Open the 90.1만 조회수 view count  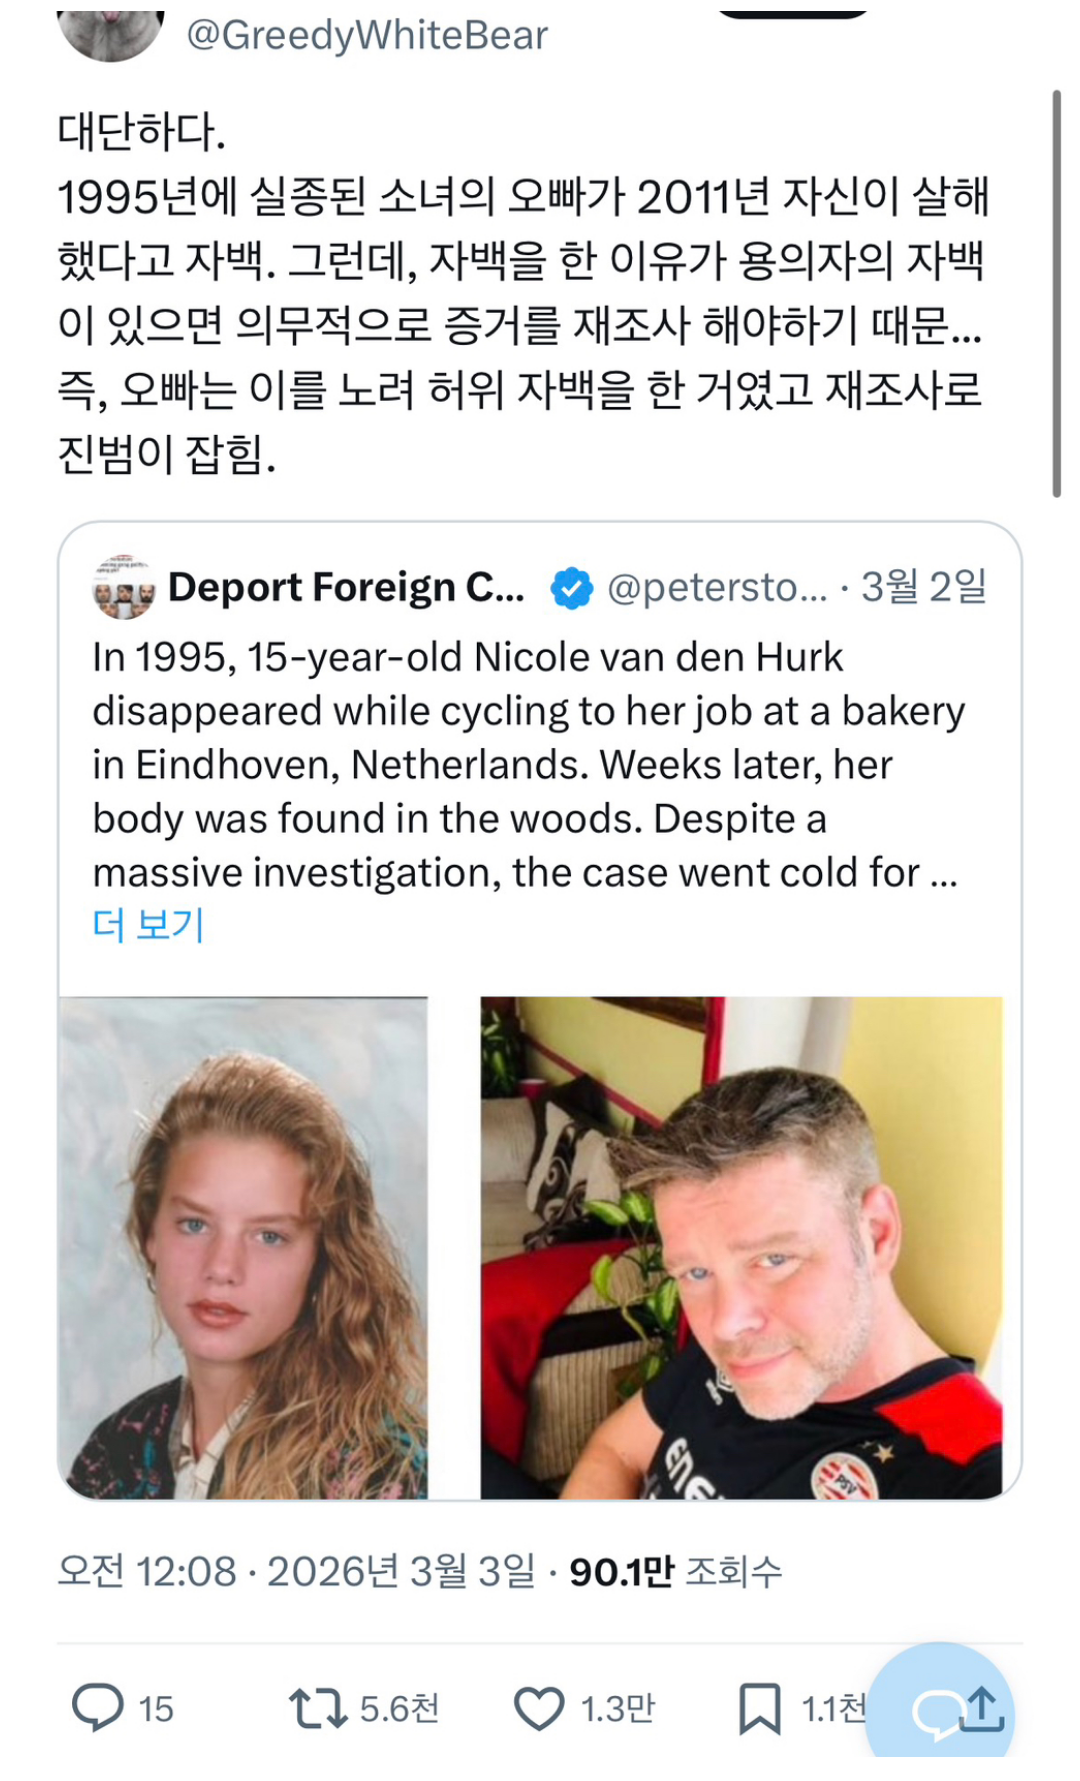(676, 1572)
